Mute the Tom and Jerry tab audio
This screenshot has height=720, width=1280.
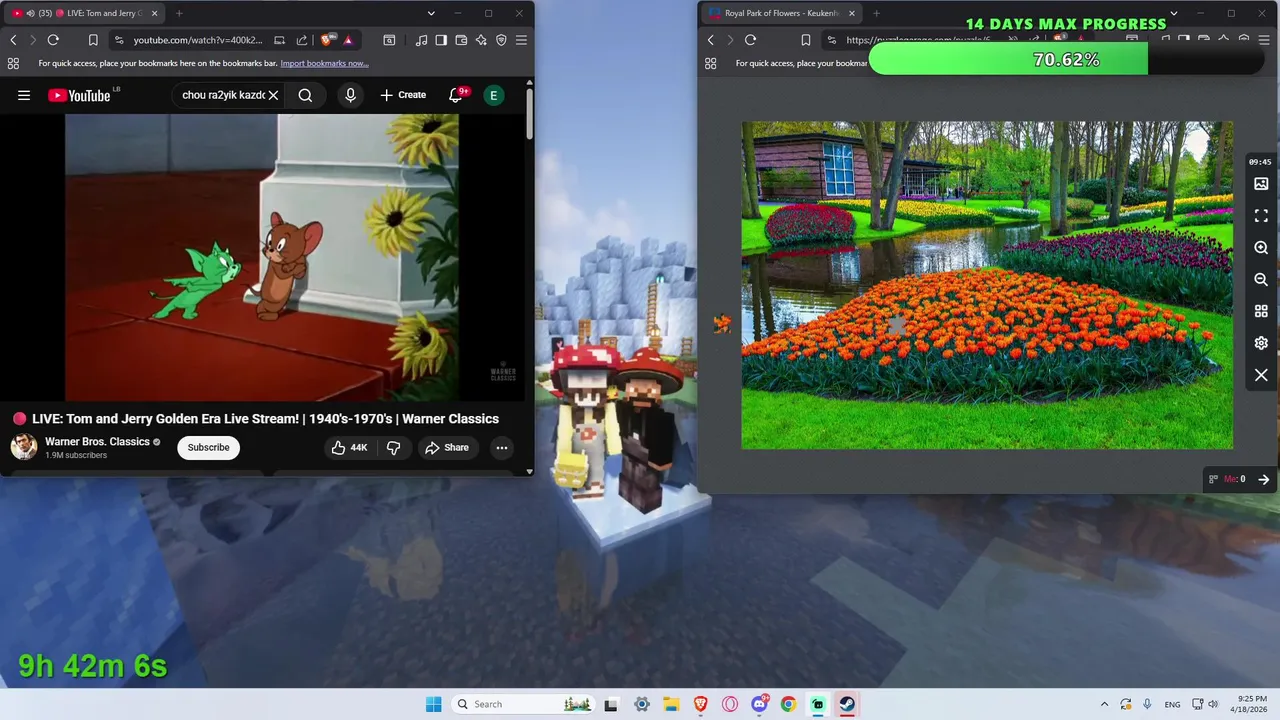(29, 13)
